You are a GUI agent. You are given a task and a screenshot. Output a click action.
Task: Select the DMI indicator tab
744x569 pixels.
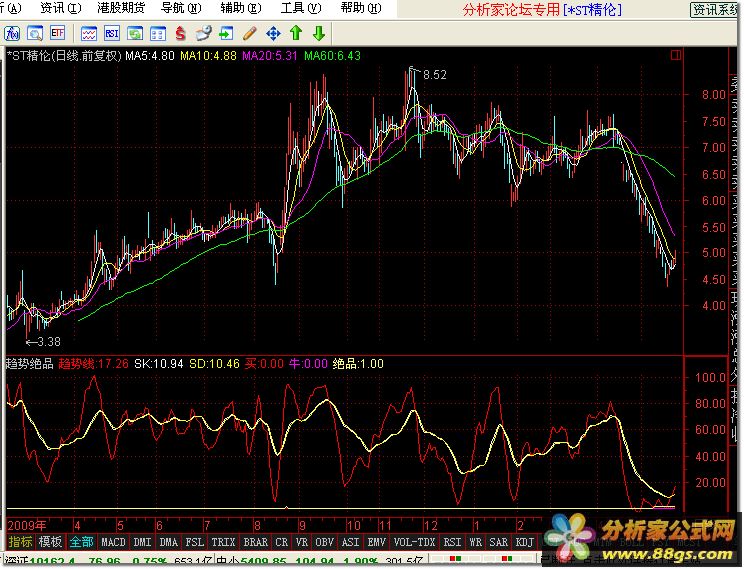point(142,541)
